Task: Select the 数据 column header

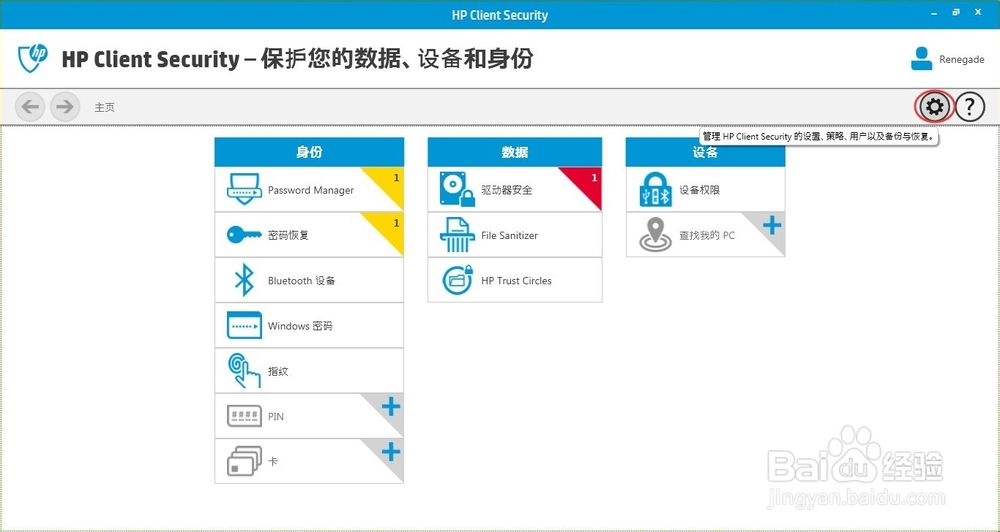Action: [515, 152]
